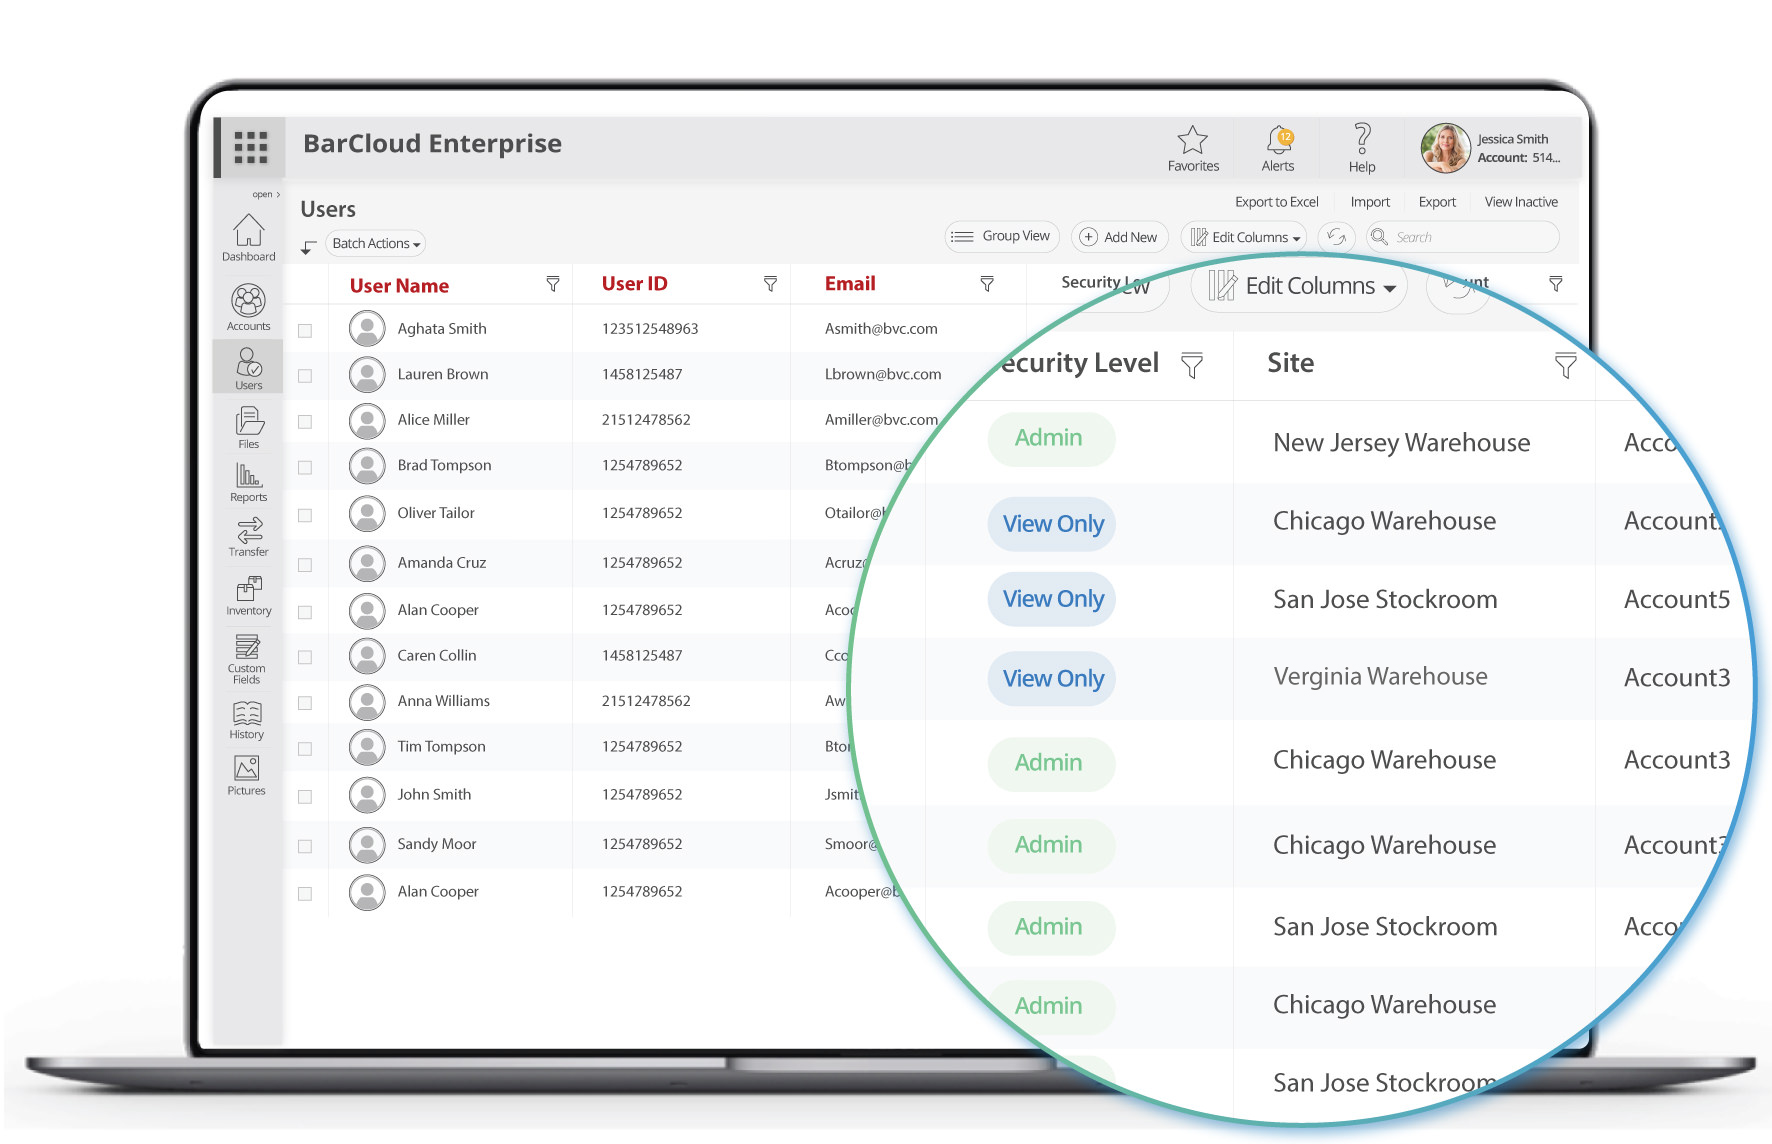The height and width of the screenshot is (1144, 1772).
Task: Click the Email column filter icon
Action: (x=987, y=284)
